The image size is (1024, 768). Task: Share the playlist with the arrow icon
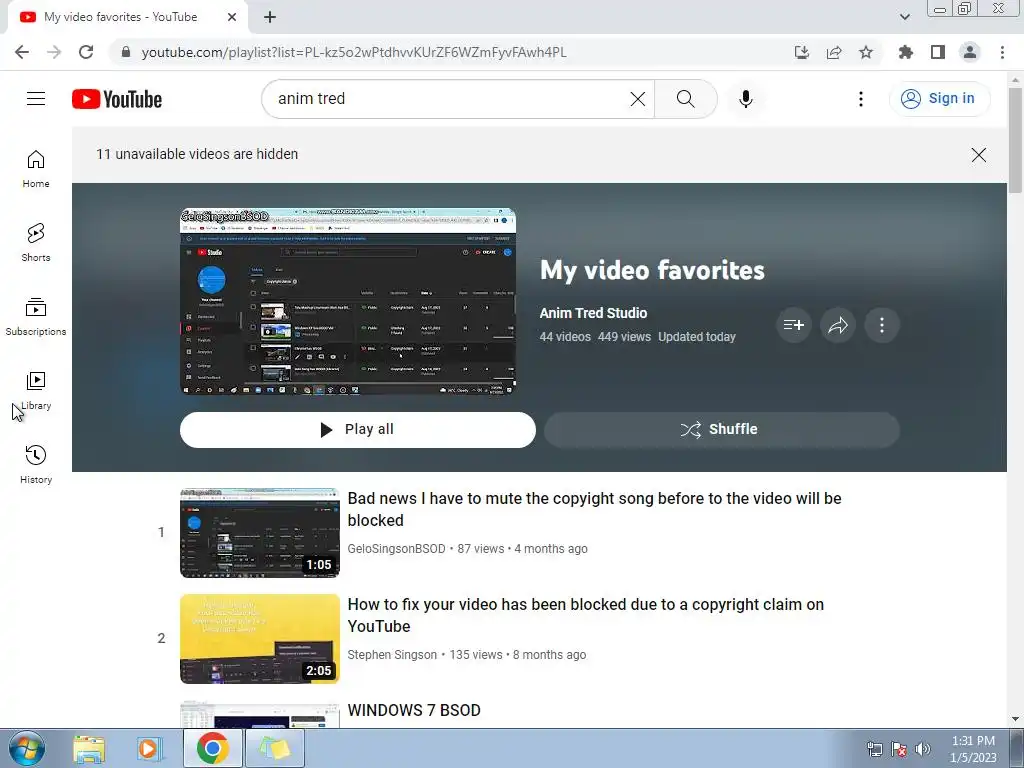pyautogui.click(x=838, y=325)
